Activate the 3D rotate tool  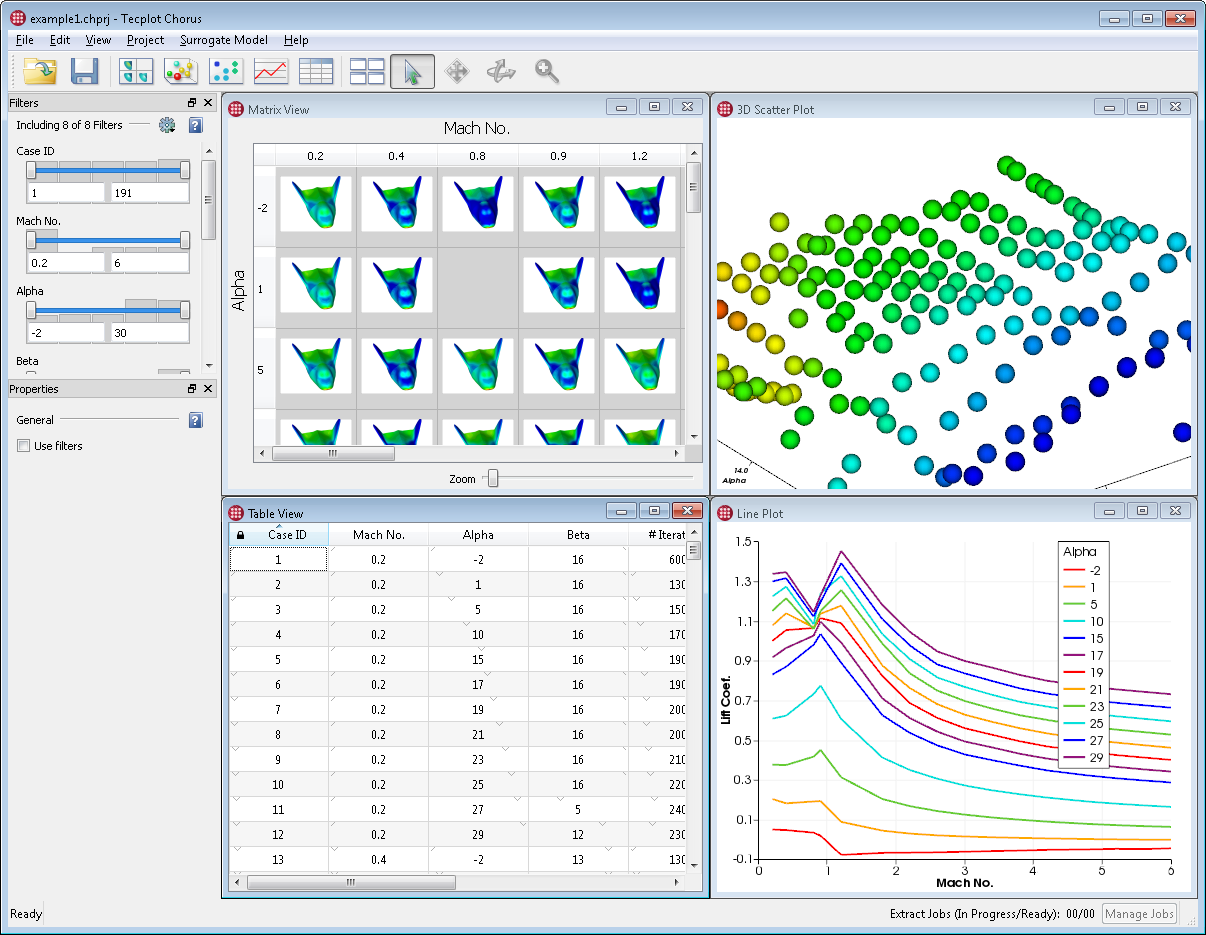[501, 71]
